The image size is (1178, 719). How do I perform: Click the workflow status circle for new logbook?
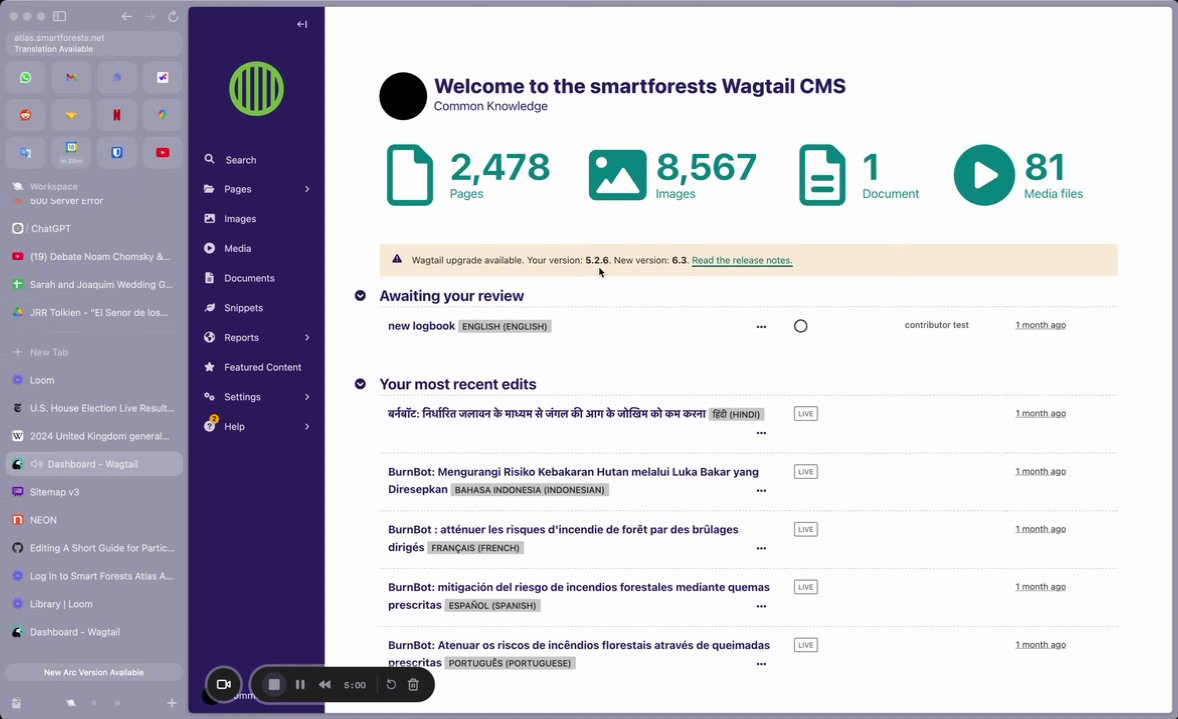[800, 326]
